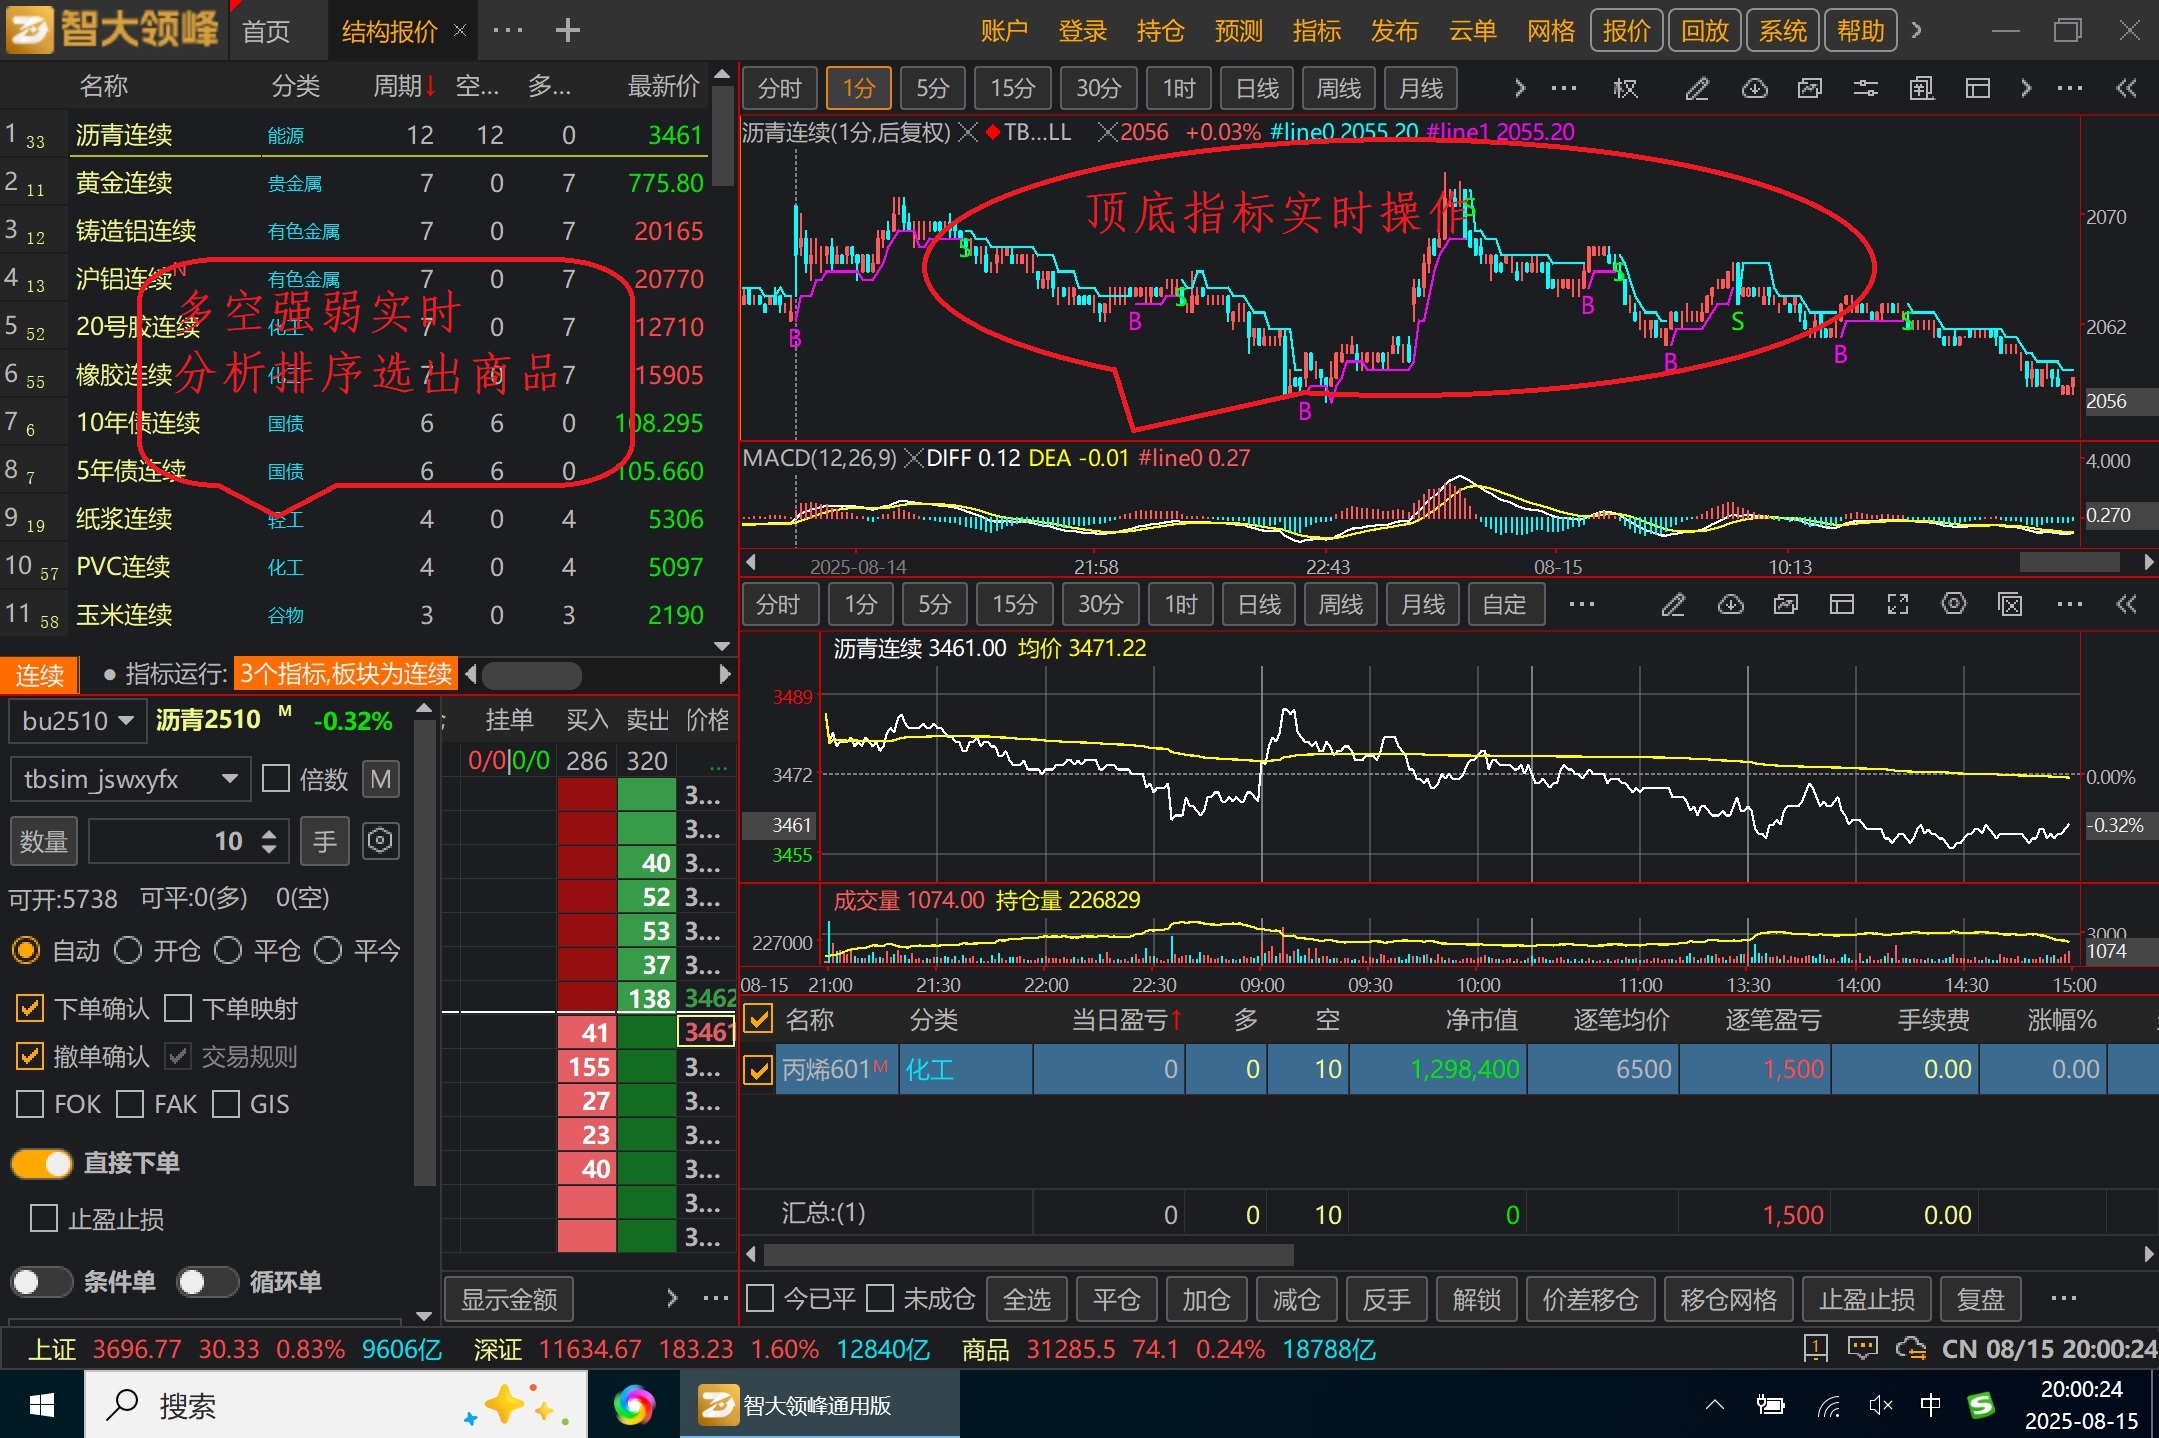Open the chart snapshot icon in lower chart toolbar
The width and height of the screenshot is (2159, 1438).
tap(1786, 605)
